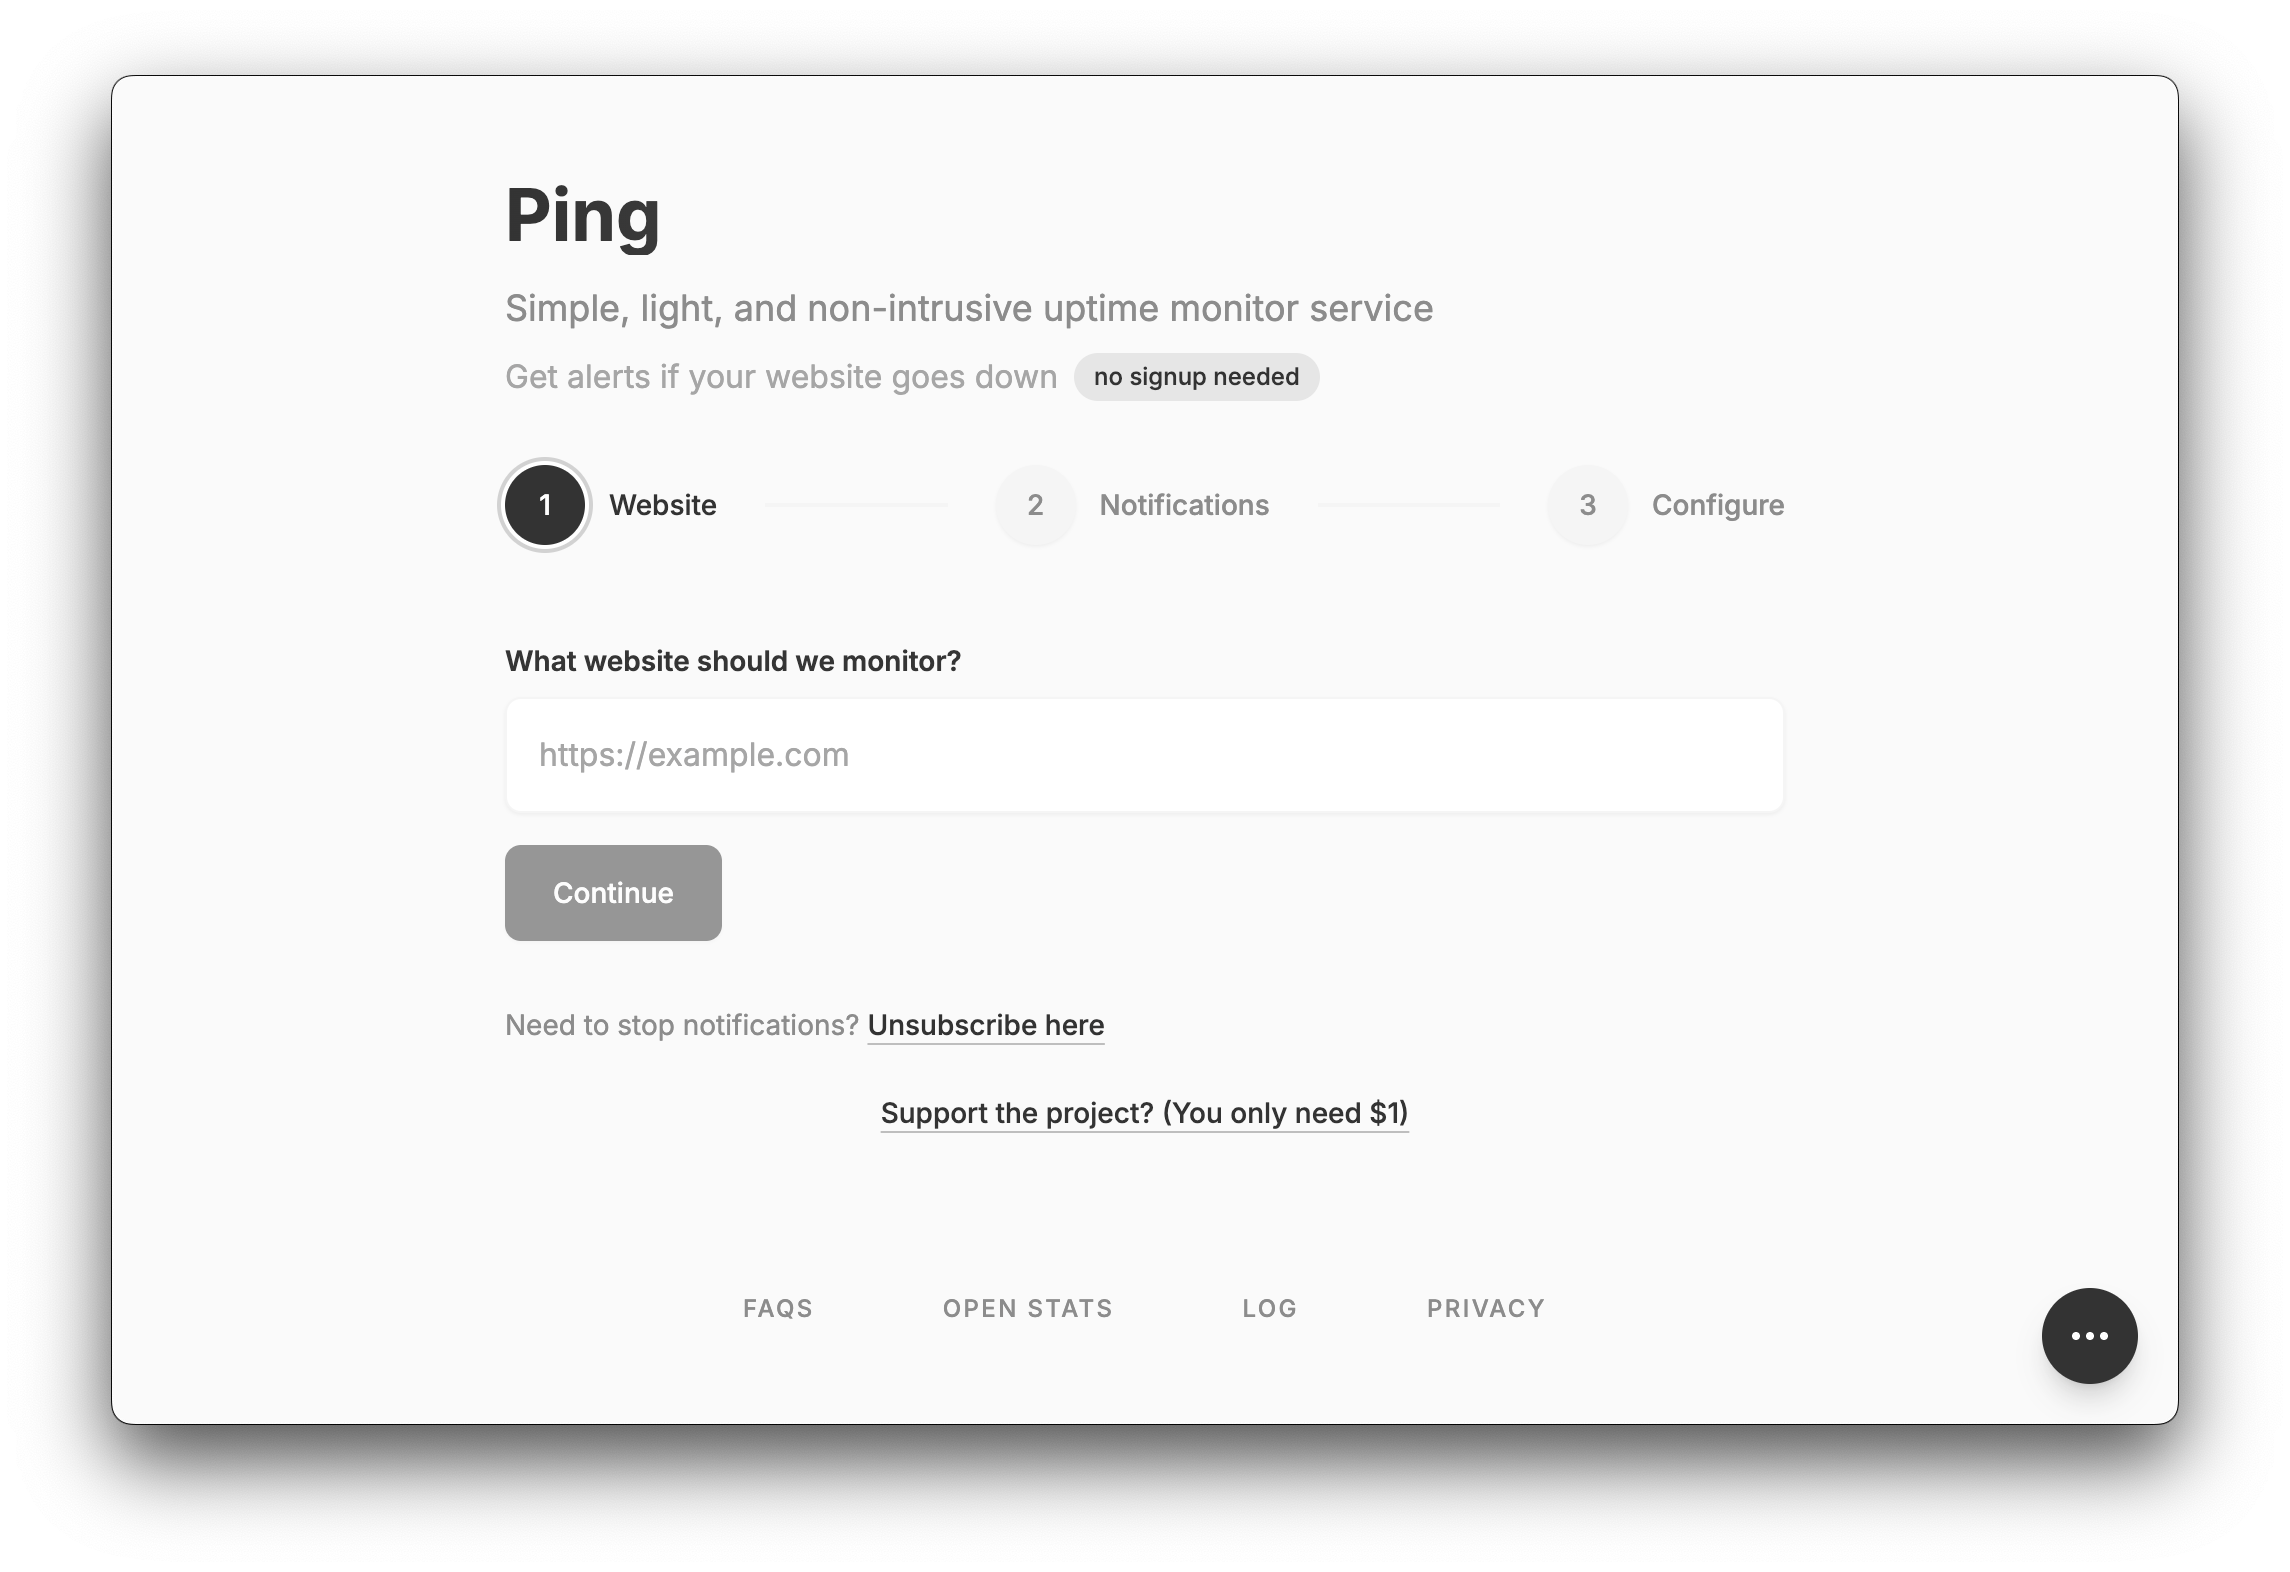Open the PRIVACY page

click(x=1486, y=1308)
